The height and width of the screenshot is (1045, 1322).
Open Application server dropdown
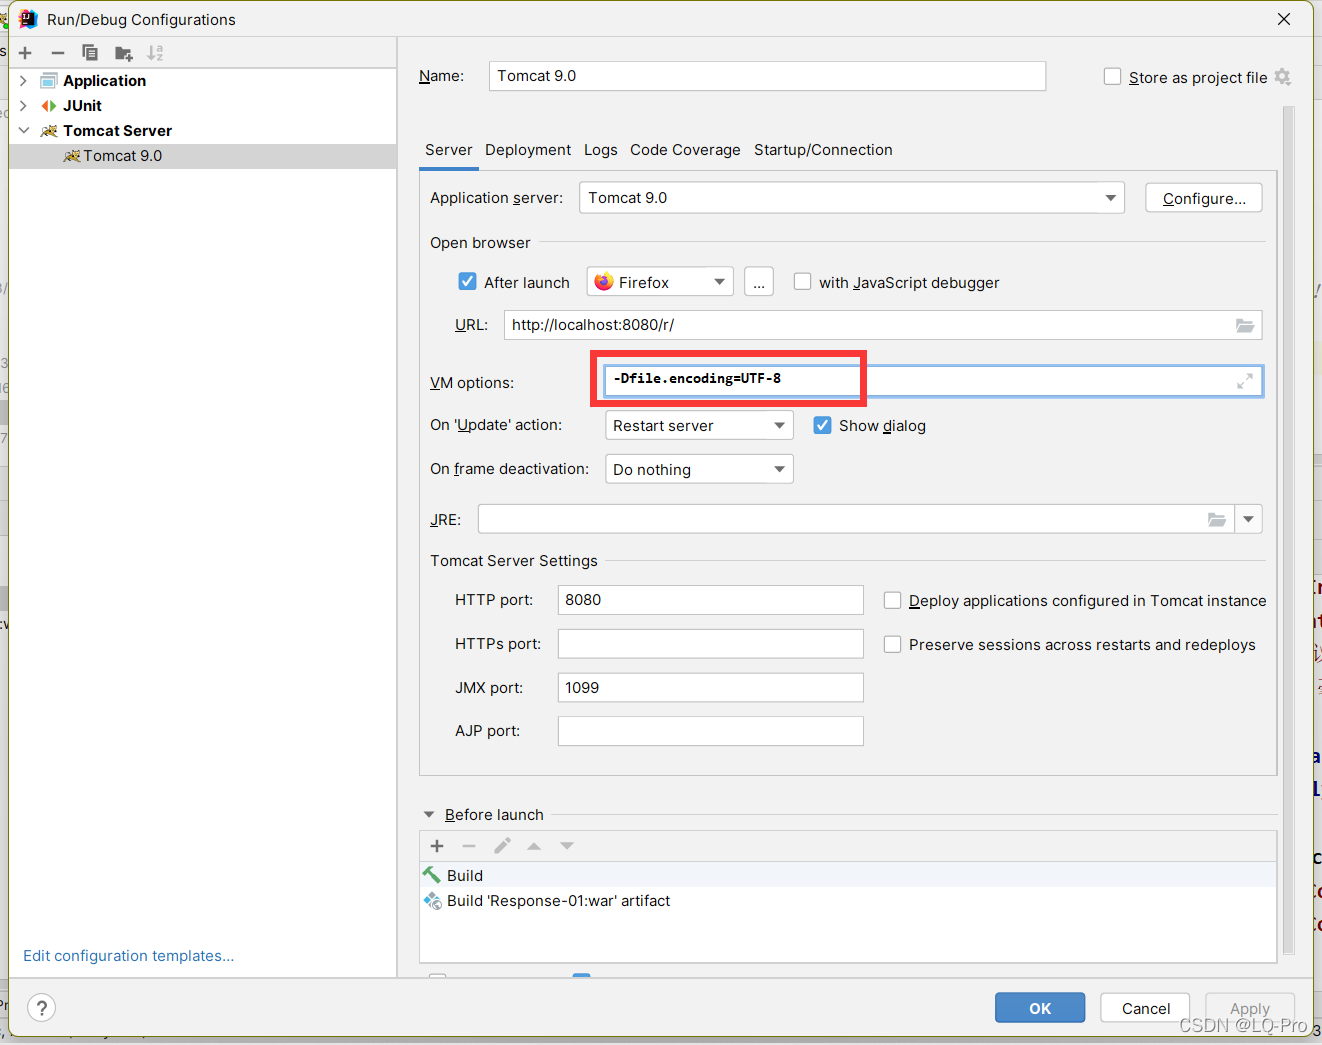pos(1110,198)
